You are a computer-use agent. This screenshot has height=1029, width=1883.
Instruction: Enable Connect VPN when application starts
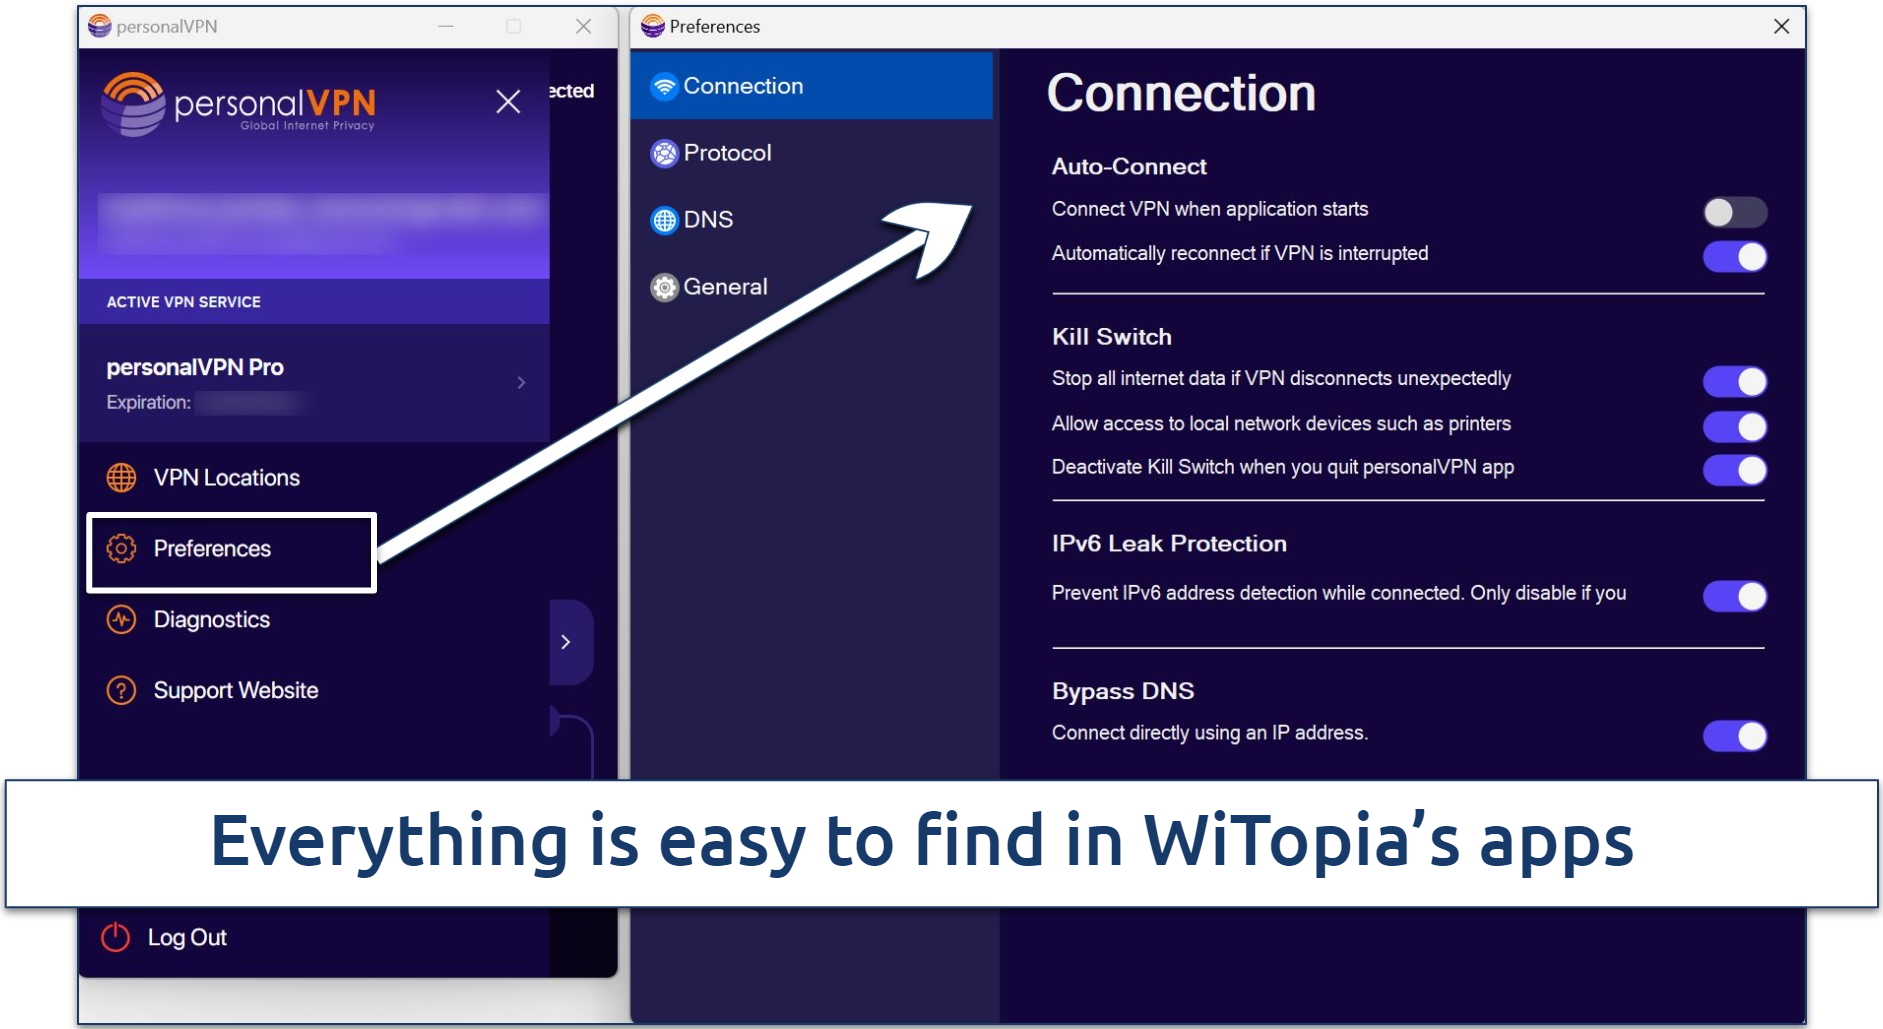1735,213
